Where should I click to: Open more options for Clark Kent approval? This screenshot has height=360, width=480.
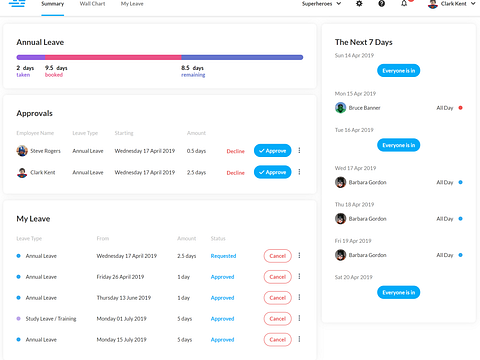coord(299,172)
